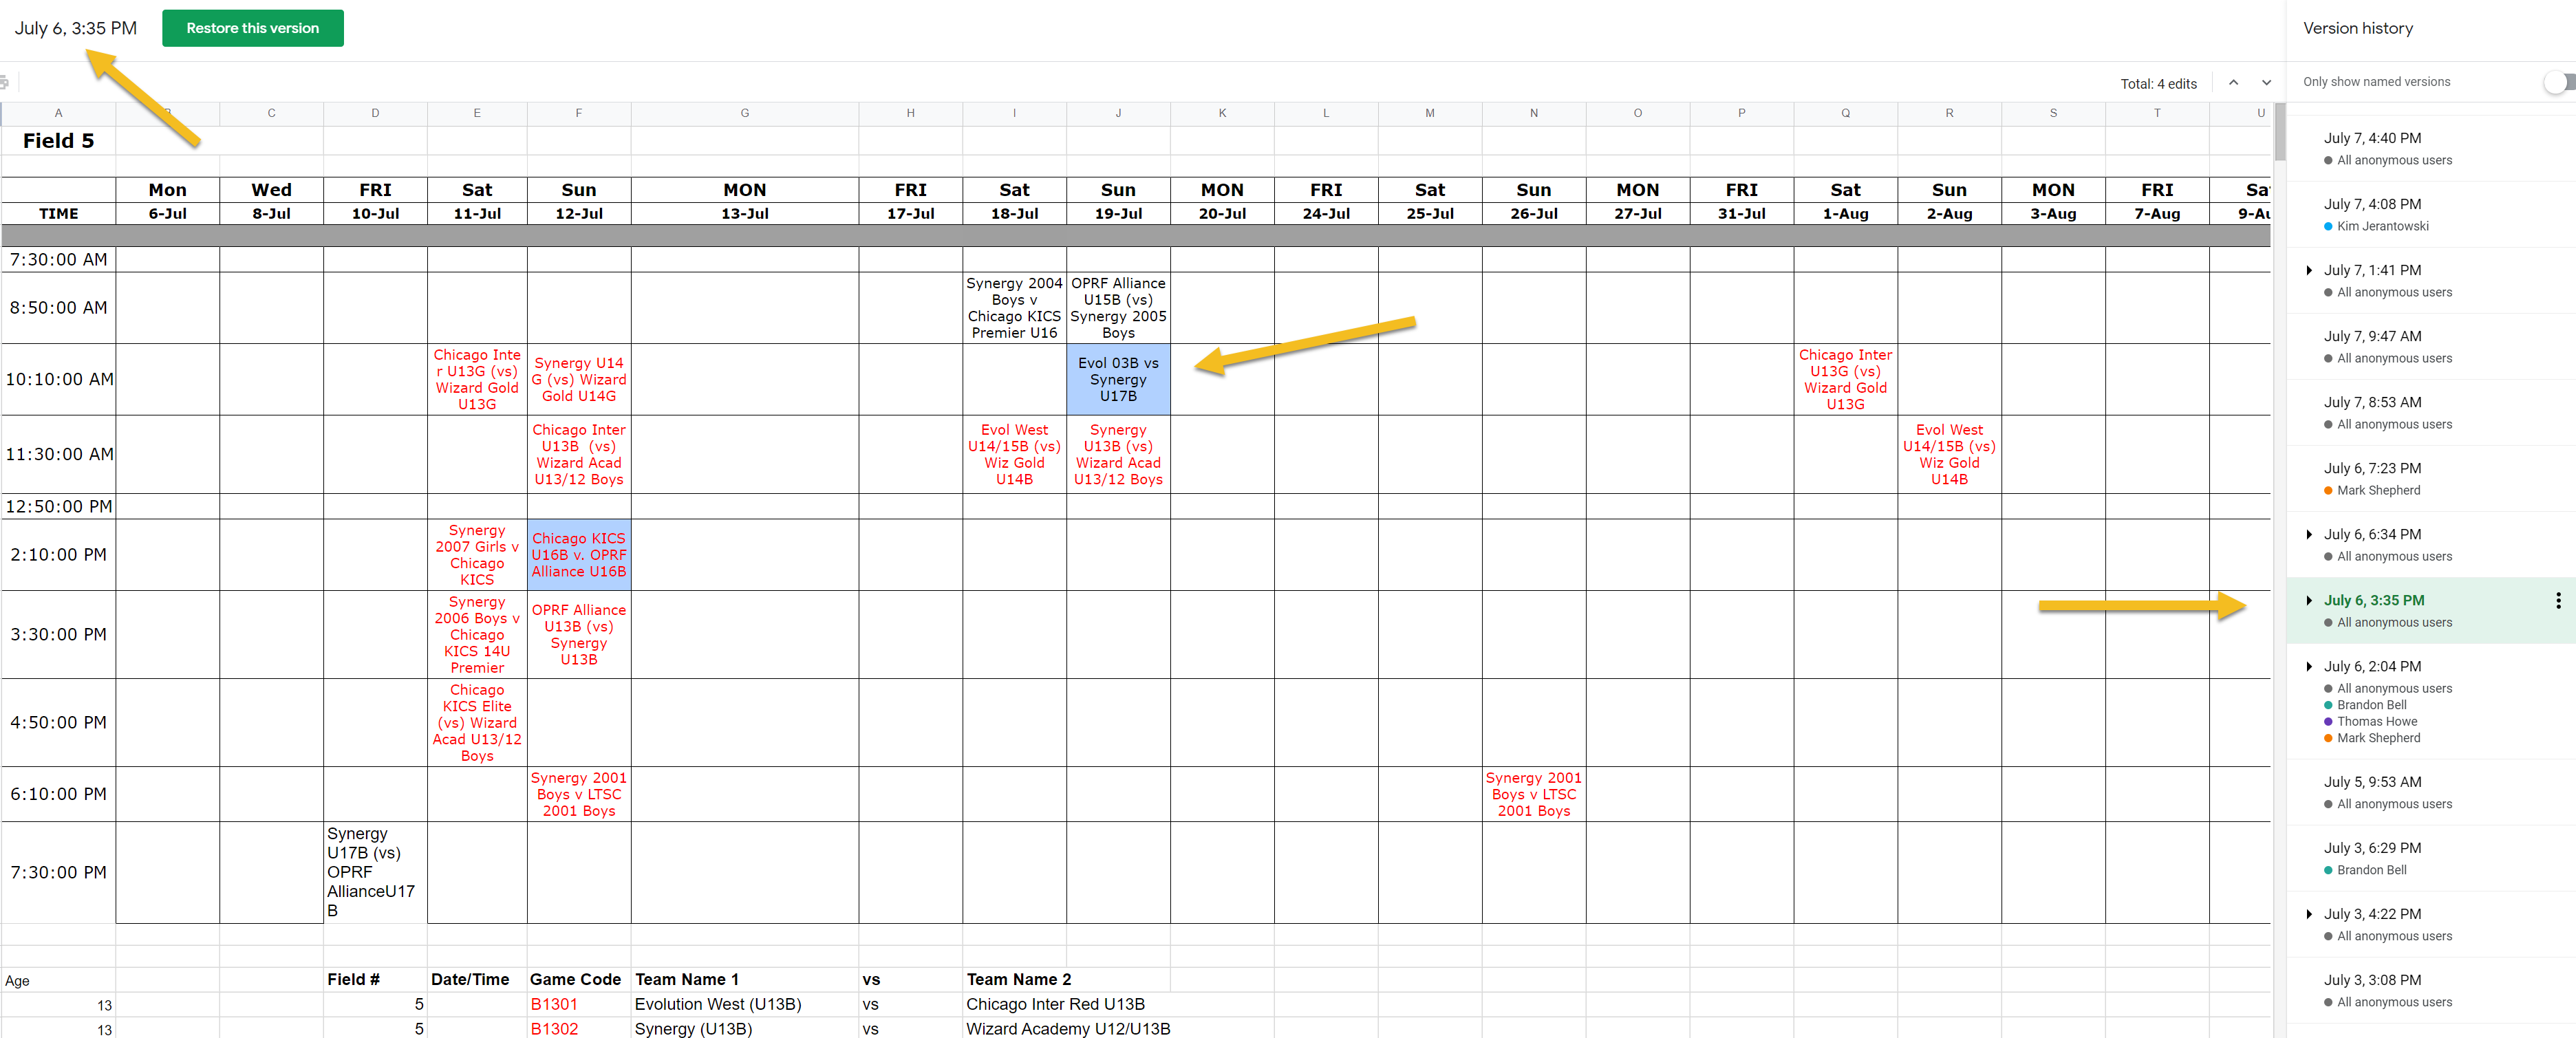
Task: Click the 19-Jul date header cell
Action: tap(1118, 213)
